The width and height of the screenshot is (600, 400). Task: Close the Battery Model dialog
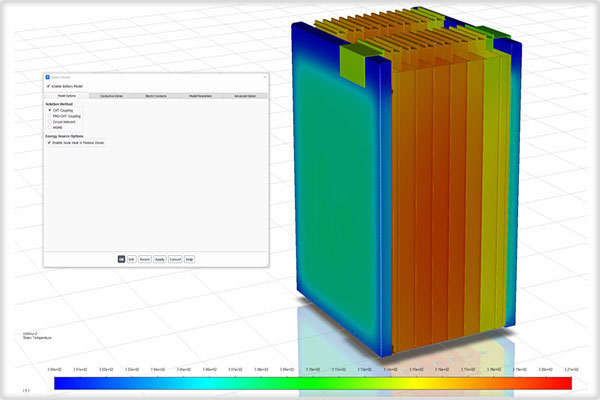(x=265, y=77)
